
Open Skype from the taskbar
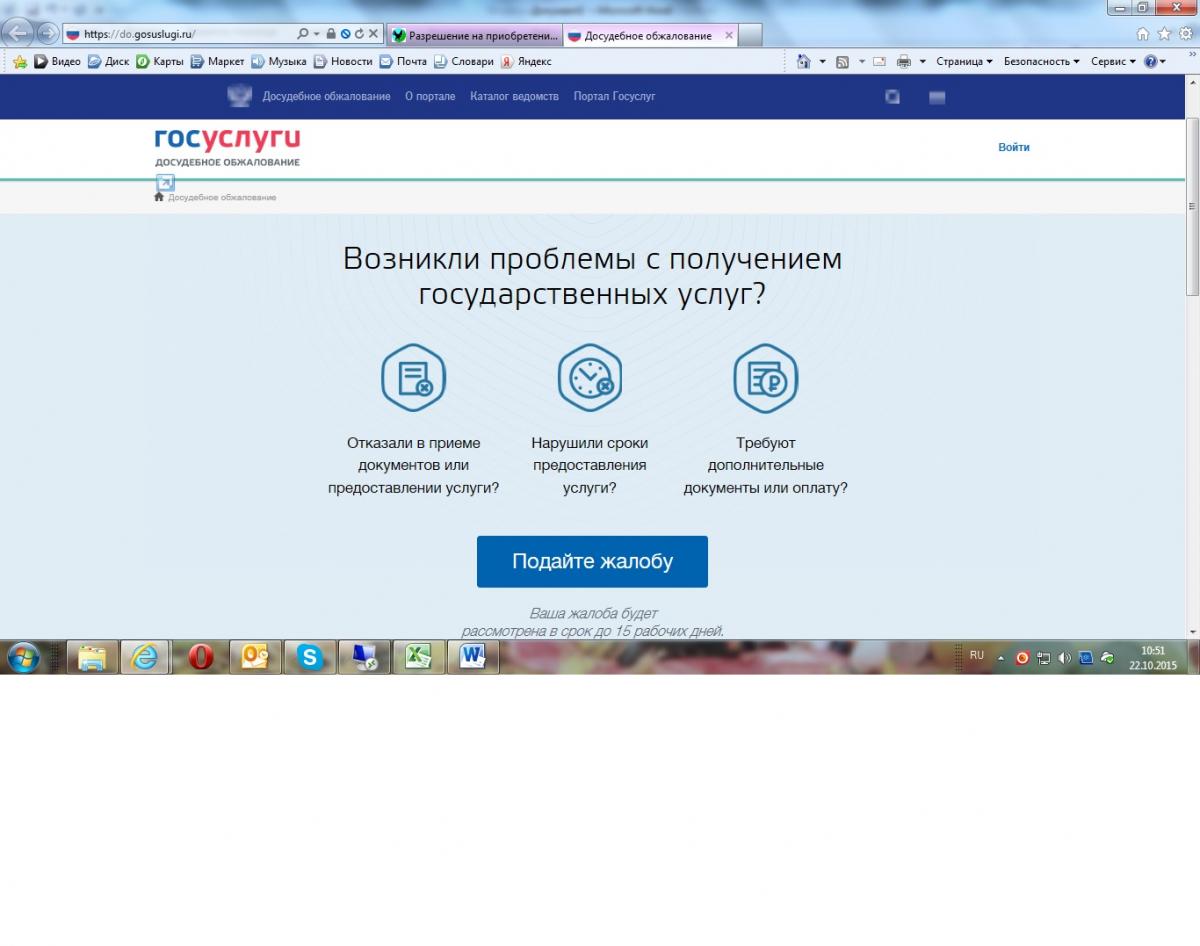(x=310, y=657)
